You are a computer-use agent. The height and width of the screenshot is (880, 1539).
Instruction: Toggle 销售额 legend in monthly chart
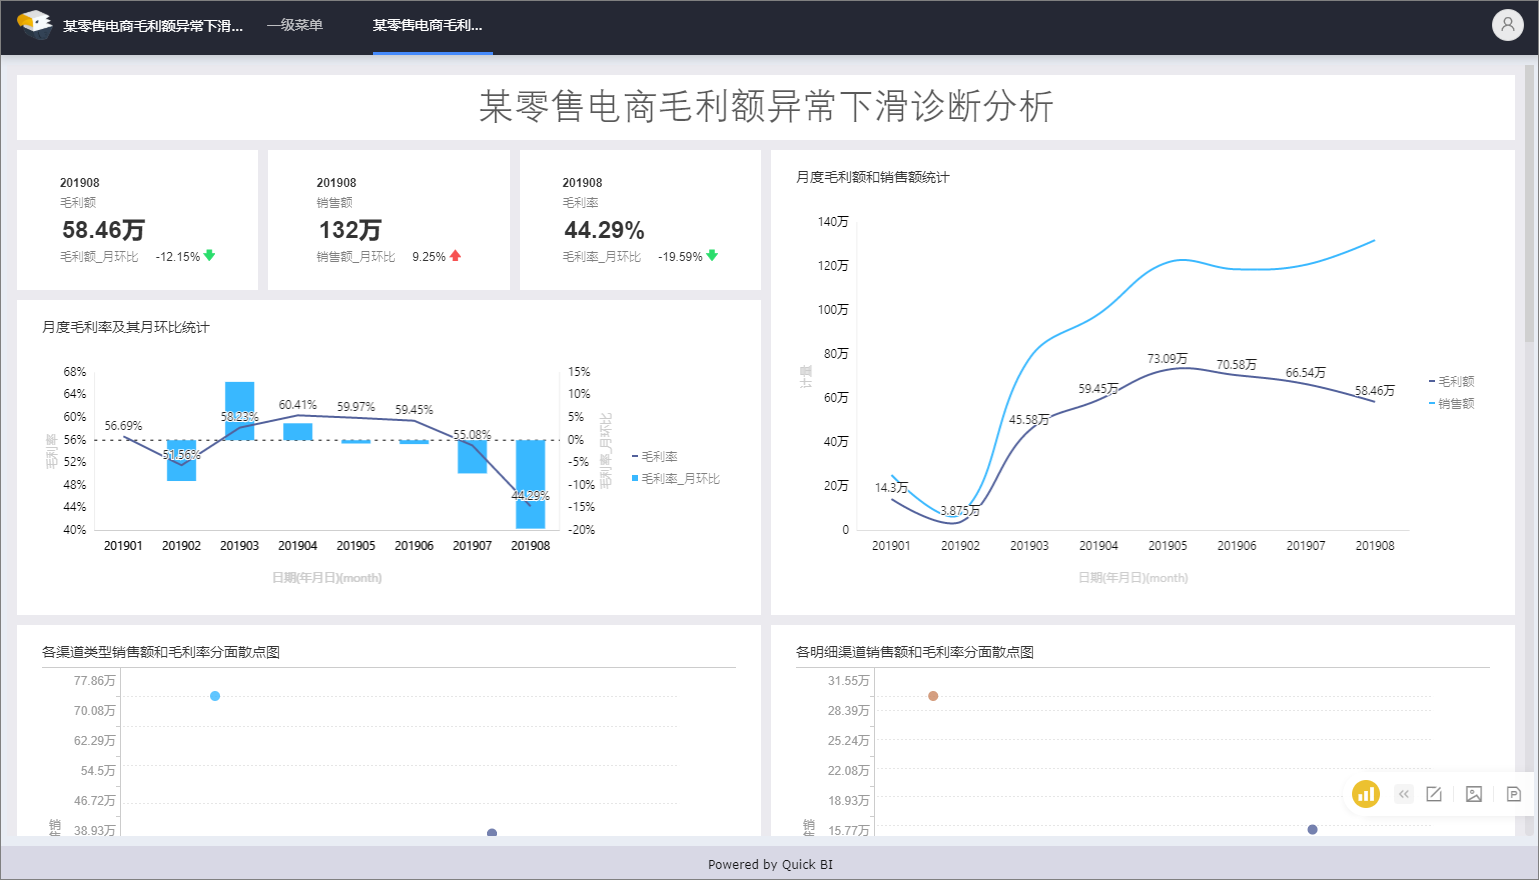click(x=1452, y=404)
